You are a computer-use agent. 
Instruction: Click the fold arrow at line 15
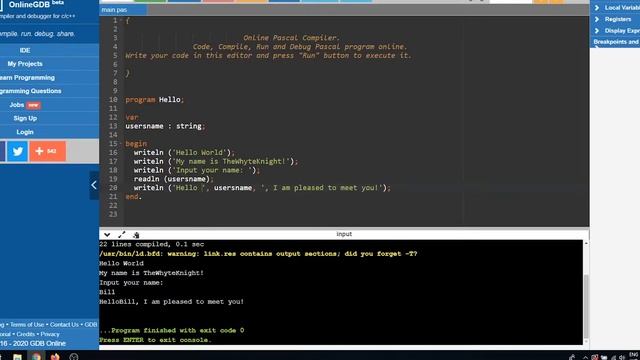(x=121, y=144)
